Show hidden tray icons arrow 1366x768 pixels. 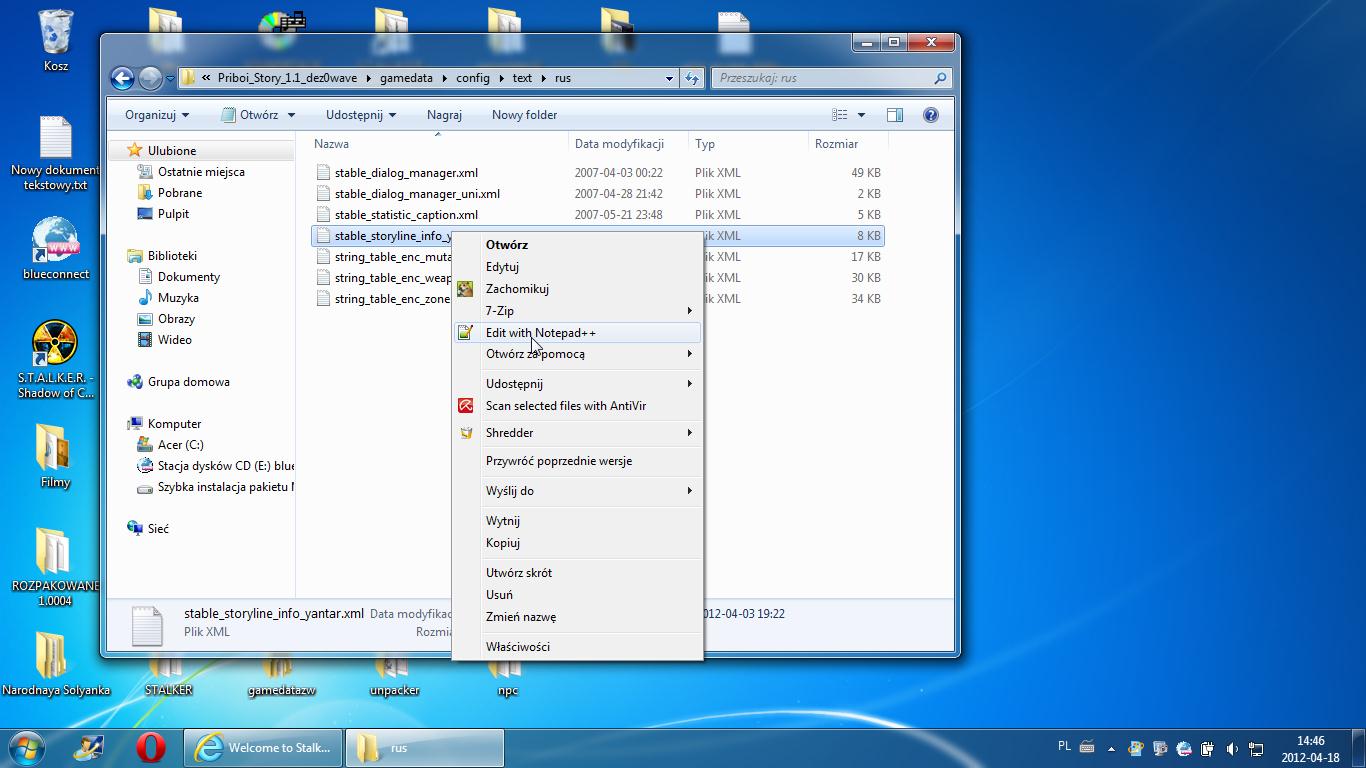click(x=1111, y=748)
